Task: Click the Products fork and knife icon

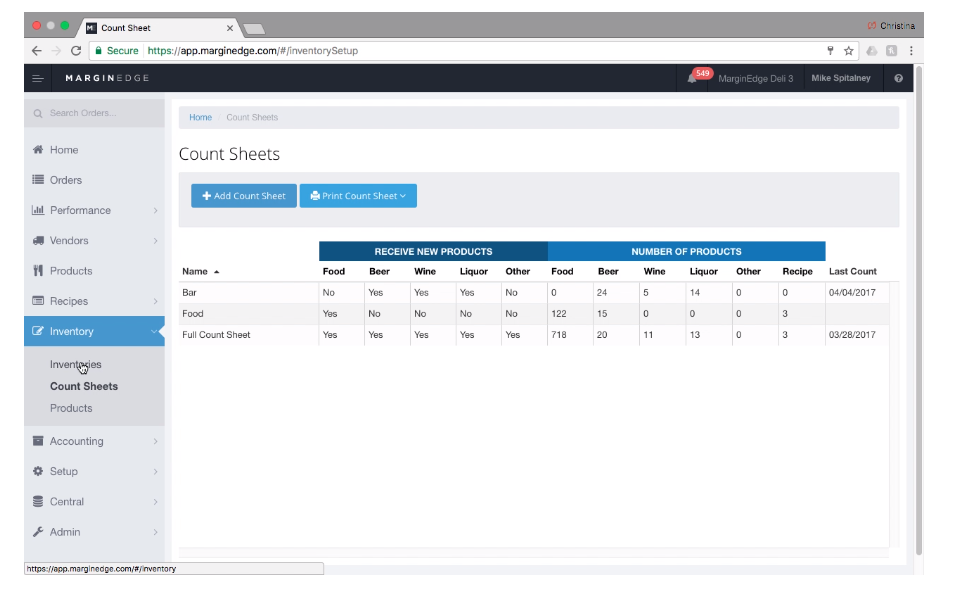Action: [38, 271]
